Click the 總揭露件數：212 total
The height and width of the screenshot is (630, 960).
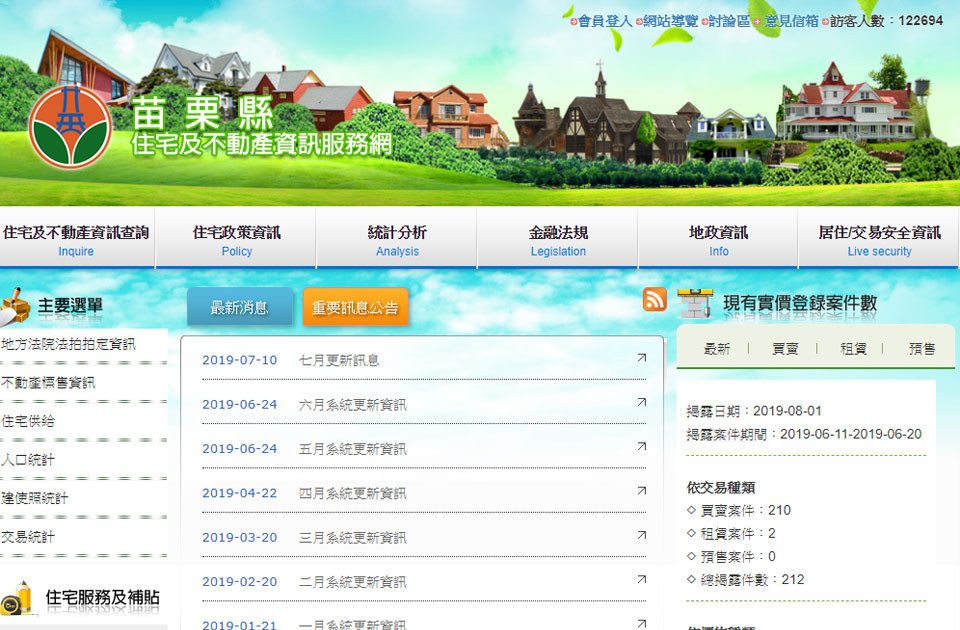pos(752,579)
